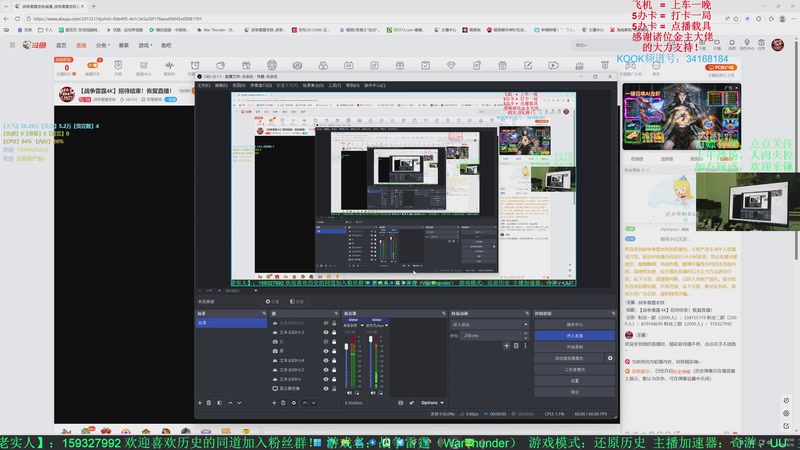Hide 显示器采集 source eye icon
The width and height of the screenshot is (800, 450).
point(326,388)
